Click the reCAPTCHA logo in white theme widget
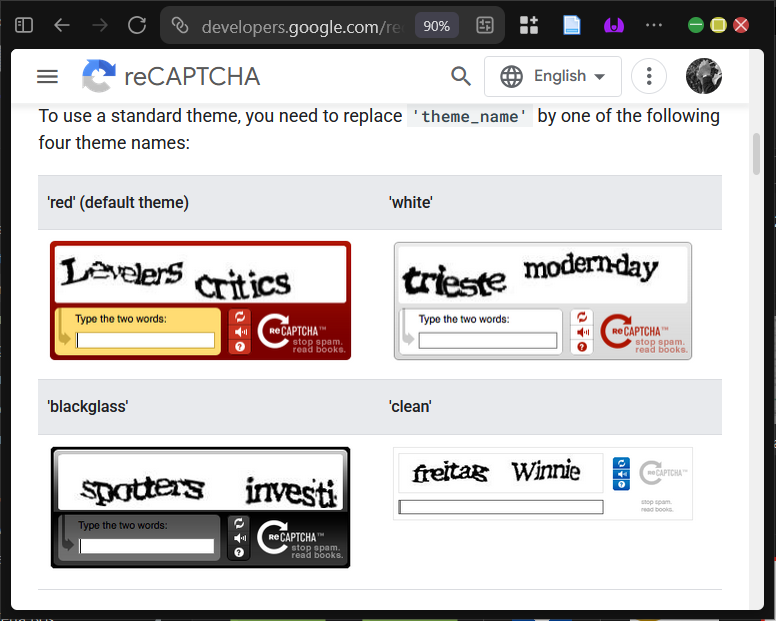The image size is (776, 621). pyautogui.click(x=643, y=333)
